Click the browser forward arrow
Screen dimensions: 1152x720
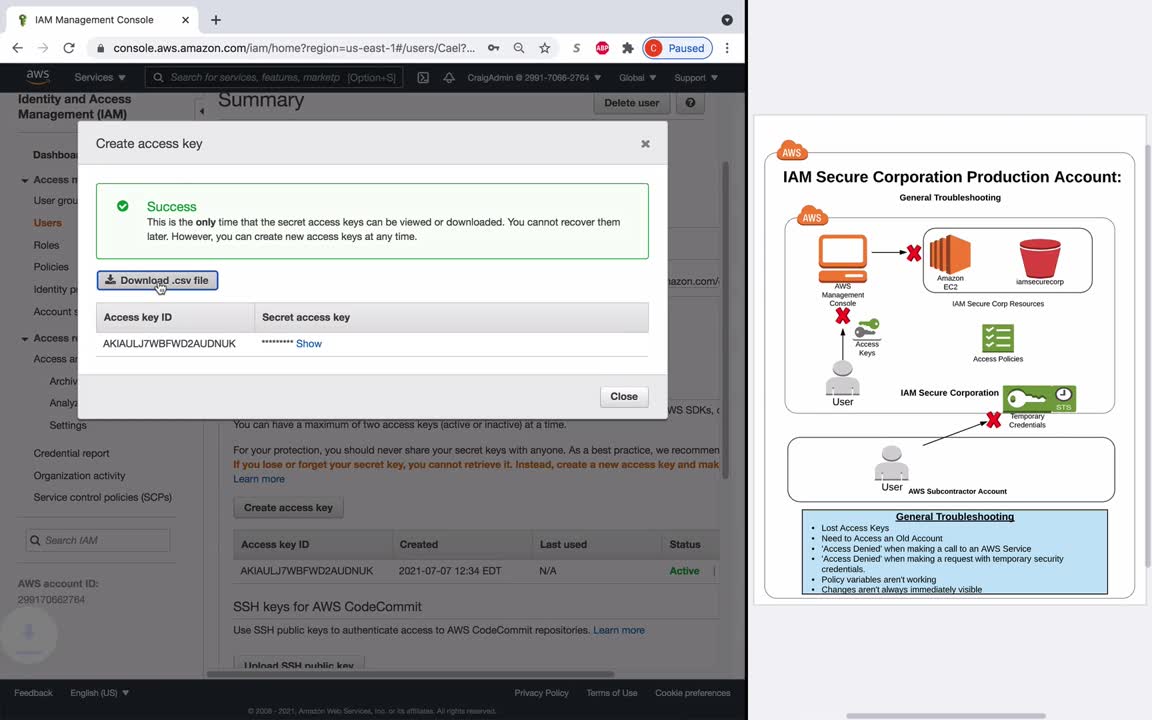pyautogui.click(x=43, y=48)
